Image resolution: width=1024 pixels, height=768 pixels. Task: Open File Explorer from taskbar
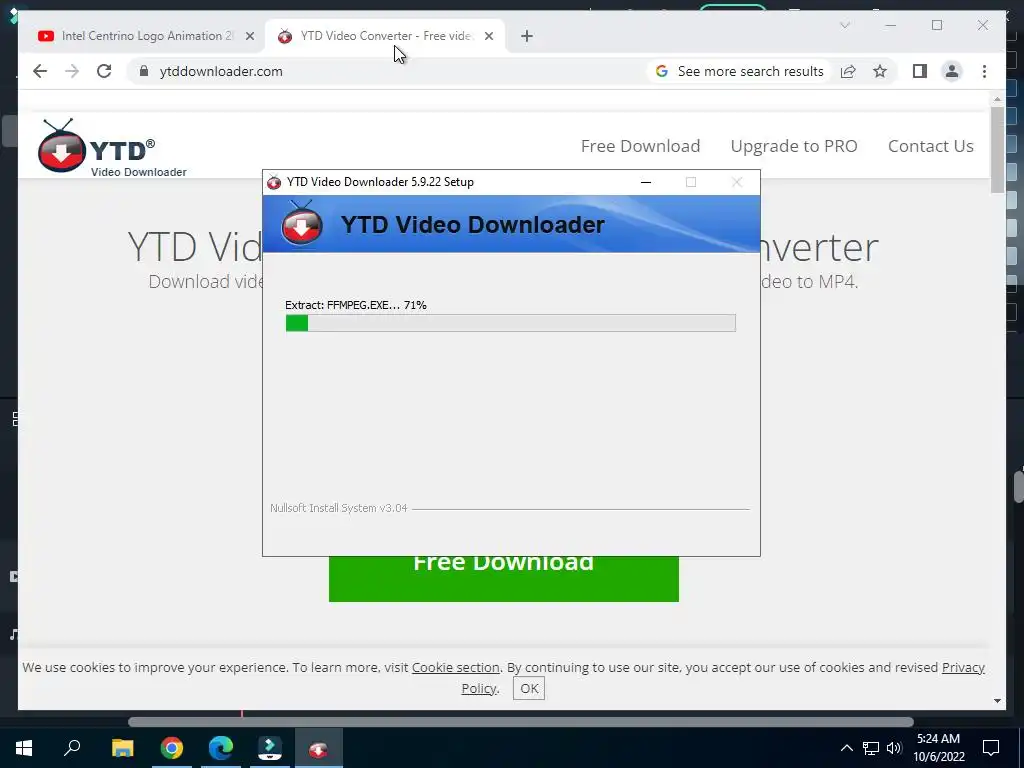click(122, 748)
